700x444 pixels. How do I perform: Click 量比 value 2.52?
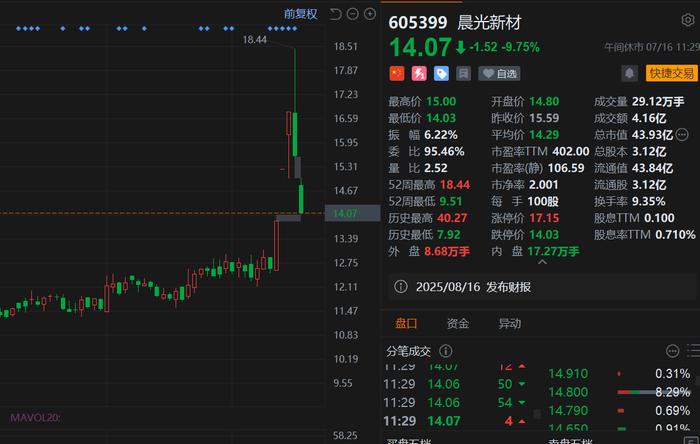click(436, 168)
